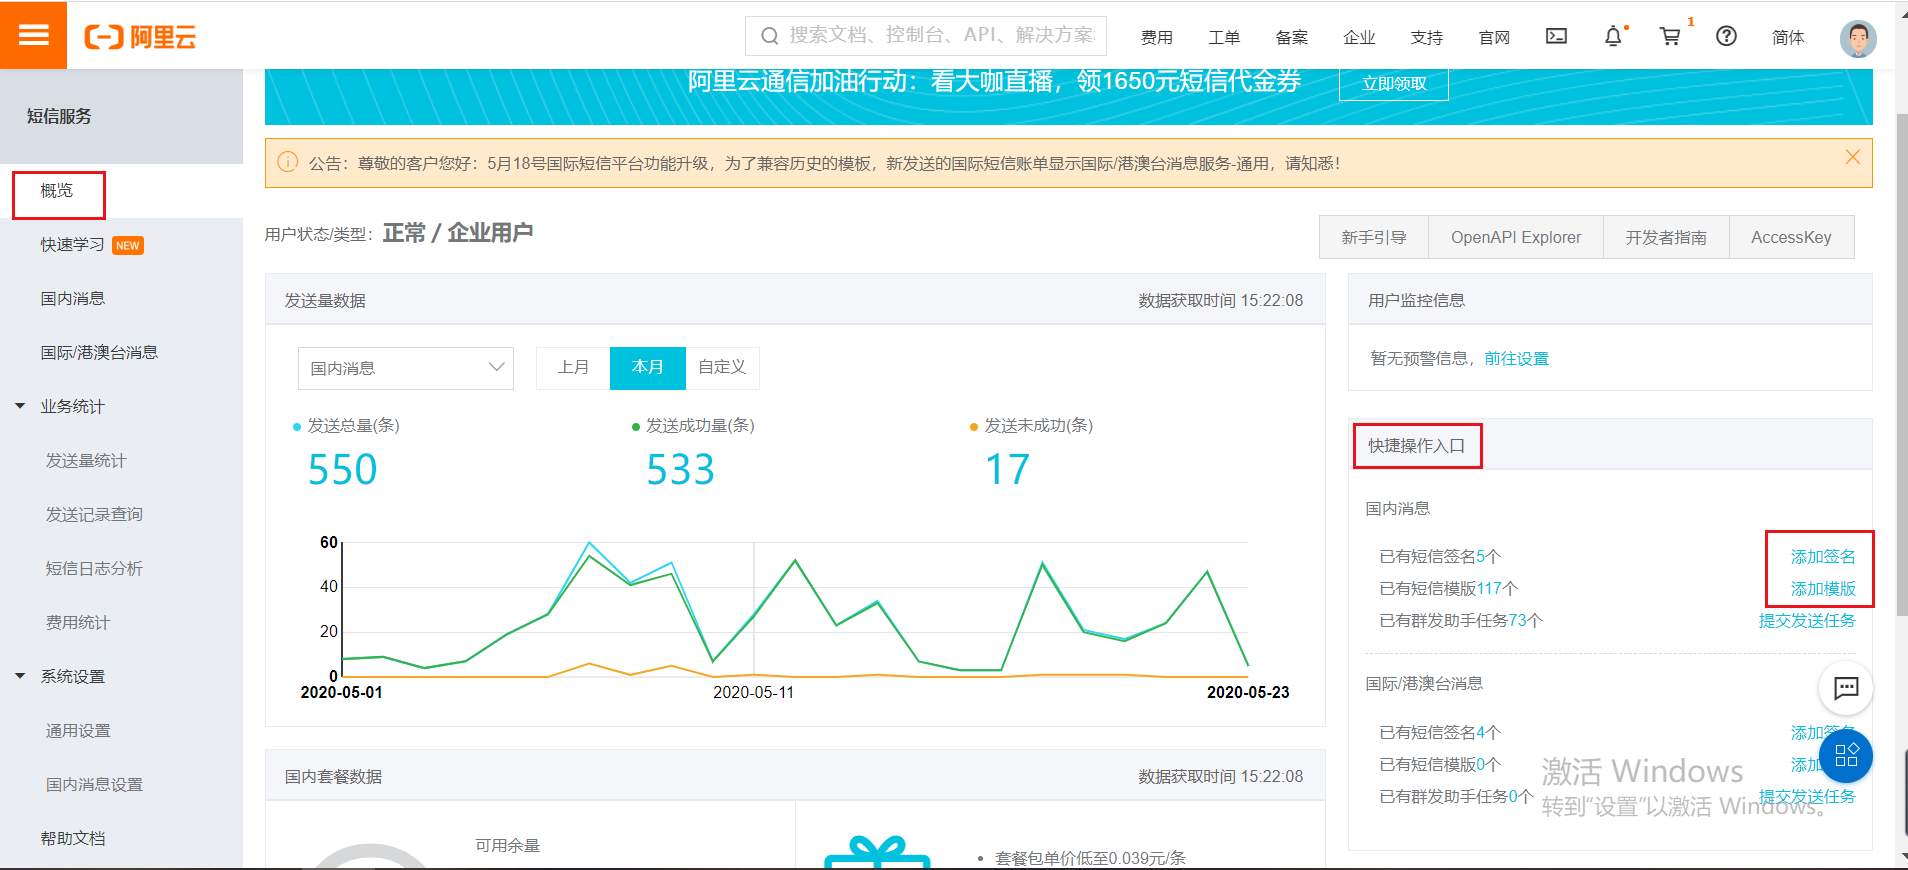The width and height of the screenshot is (1908, 870).
Task: Close the orange announcement banner
Action: (x=1852, y=157)
